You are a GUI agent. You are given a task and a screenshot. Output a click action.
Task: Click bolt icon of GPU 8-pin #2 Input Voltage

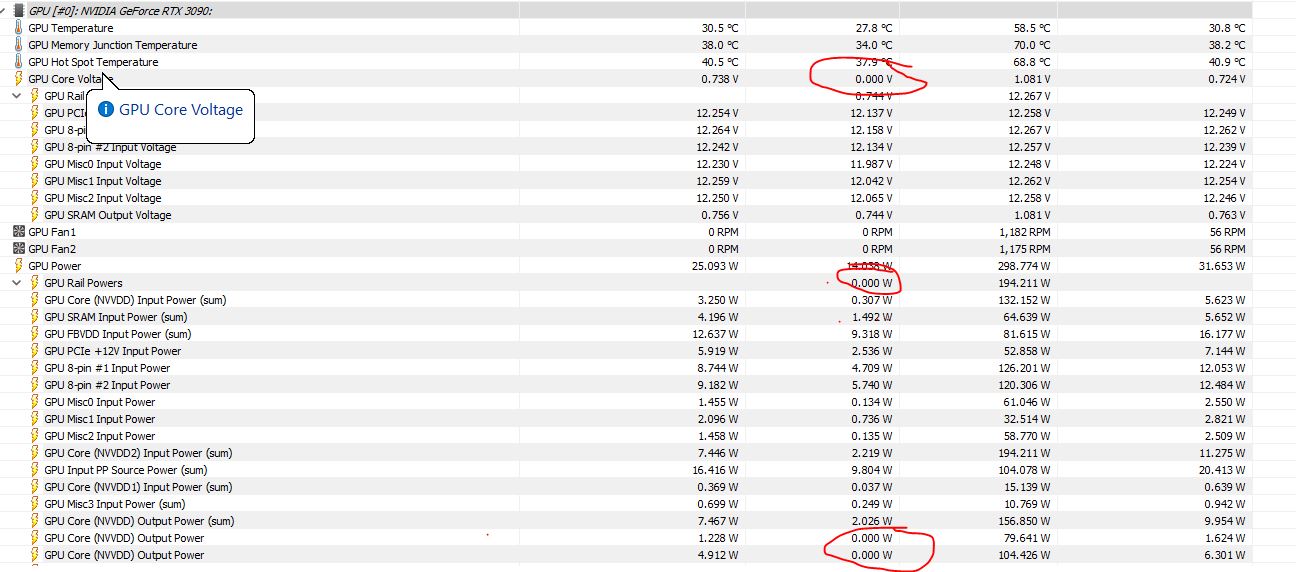click(35, 147)
